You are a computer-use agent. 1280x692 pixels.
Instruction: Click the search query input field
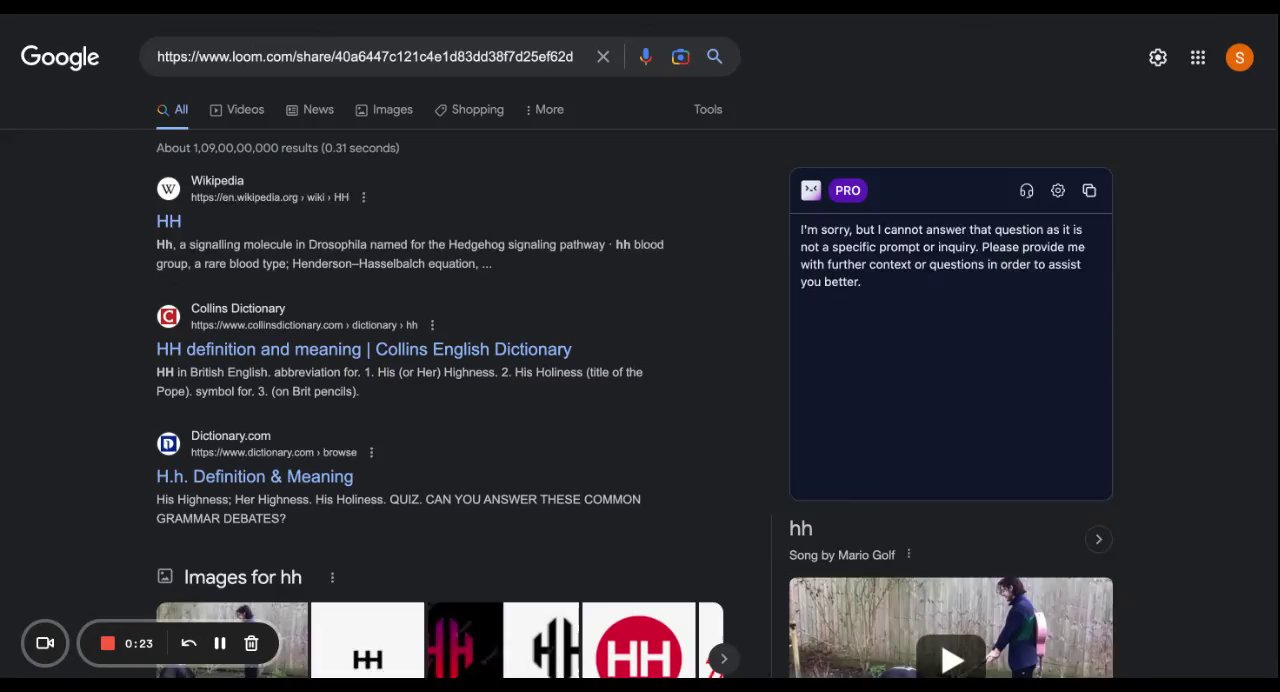tap(365, 57)
